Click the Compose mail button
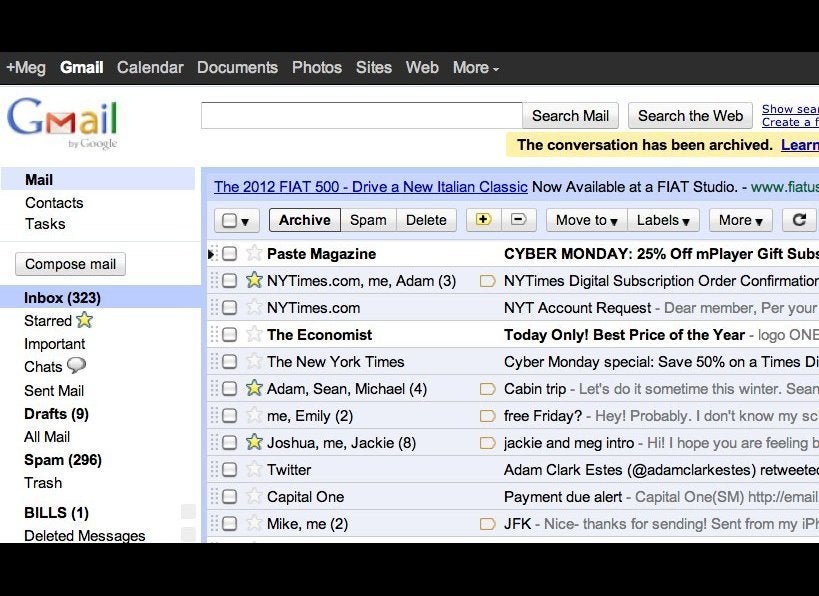819x596 pixels. [x=71, y=264]
